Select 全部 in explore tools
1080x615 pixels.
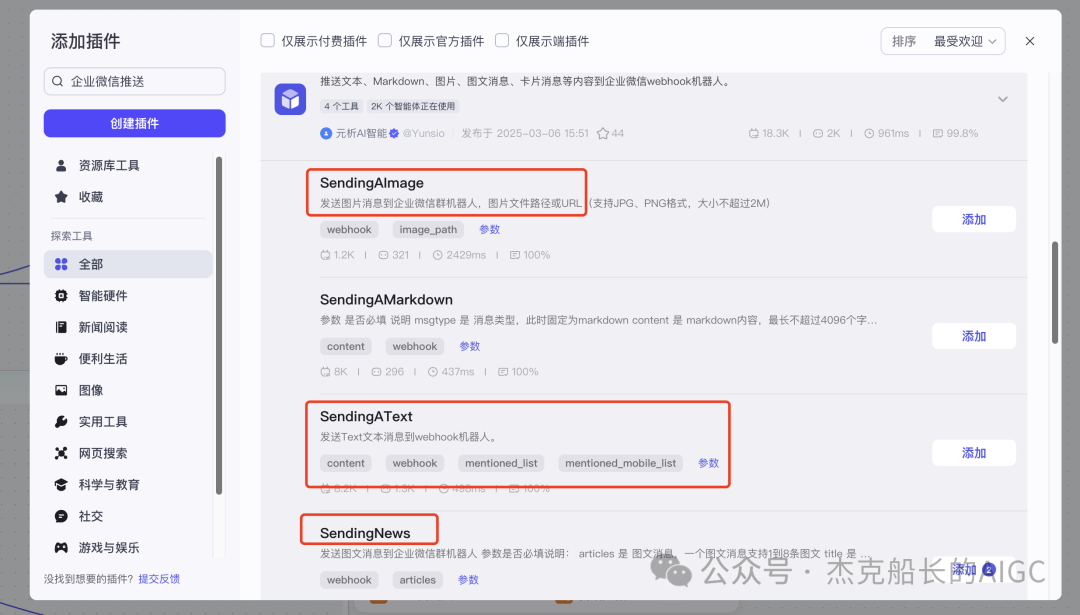[128, 264]
